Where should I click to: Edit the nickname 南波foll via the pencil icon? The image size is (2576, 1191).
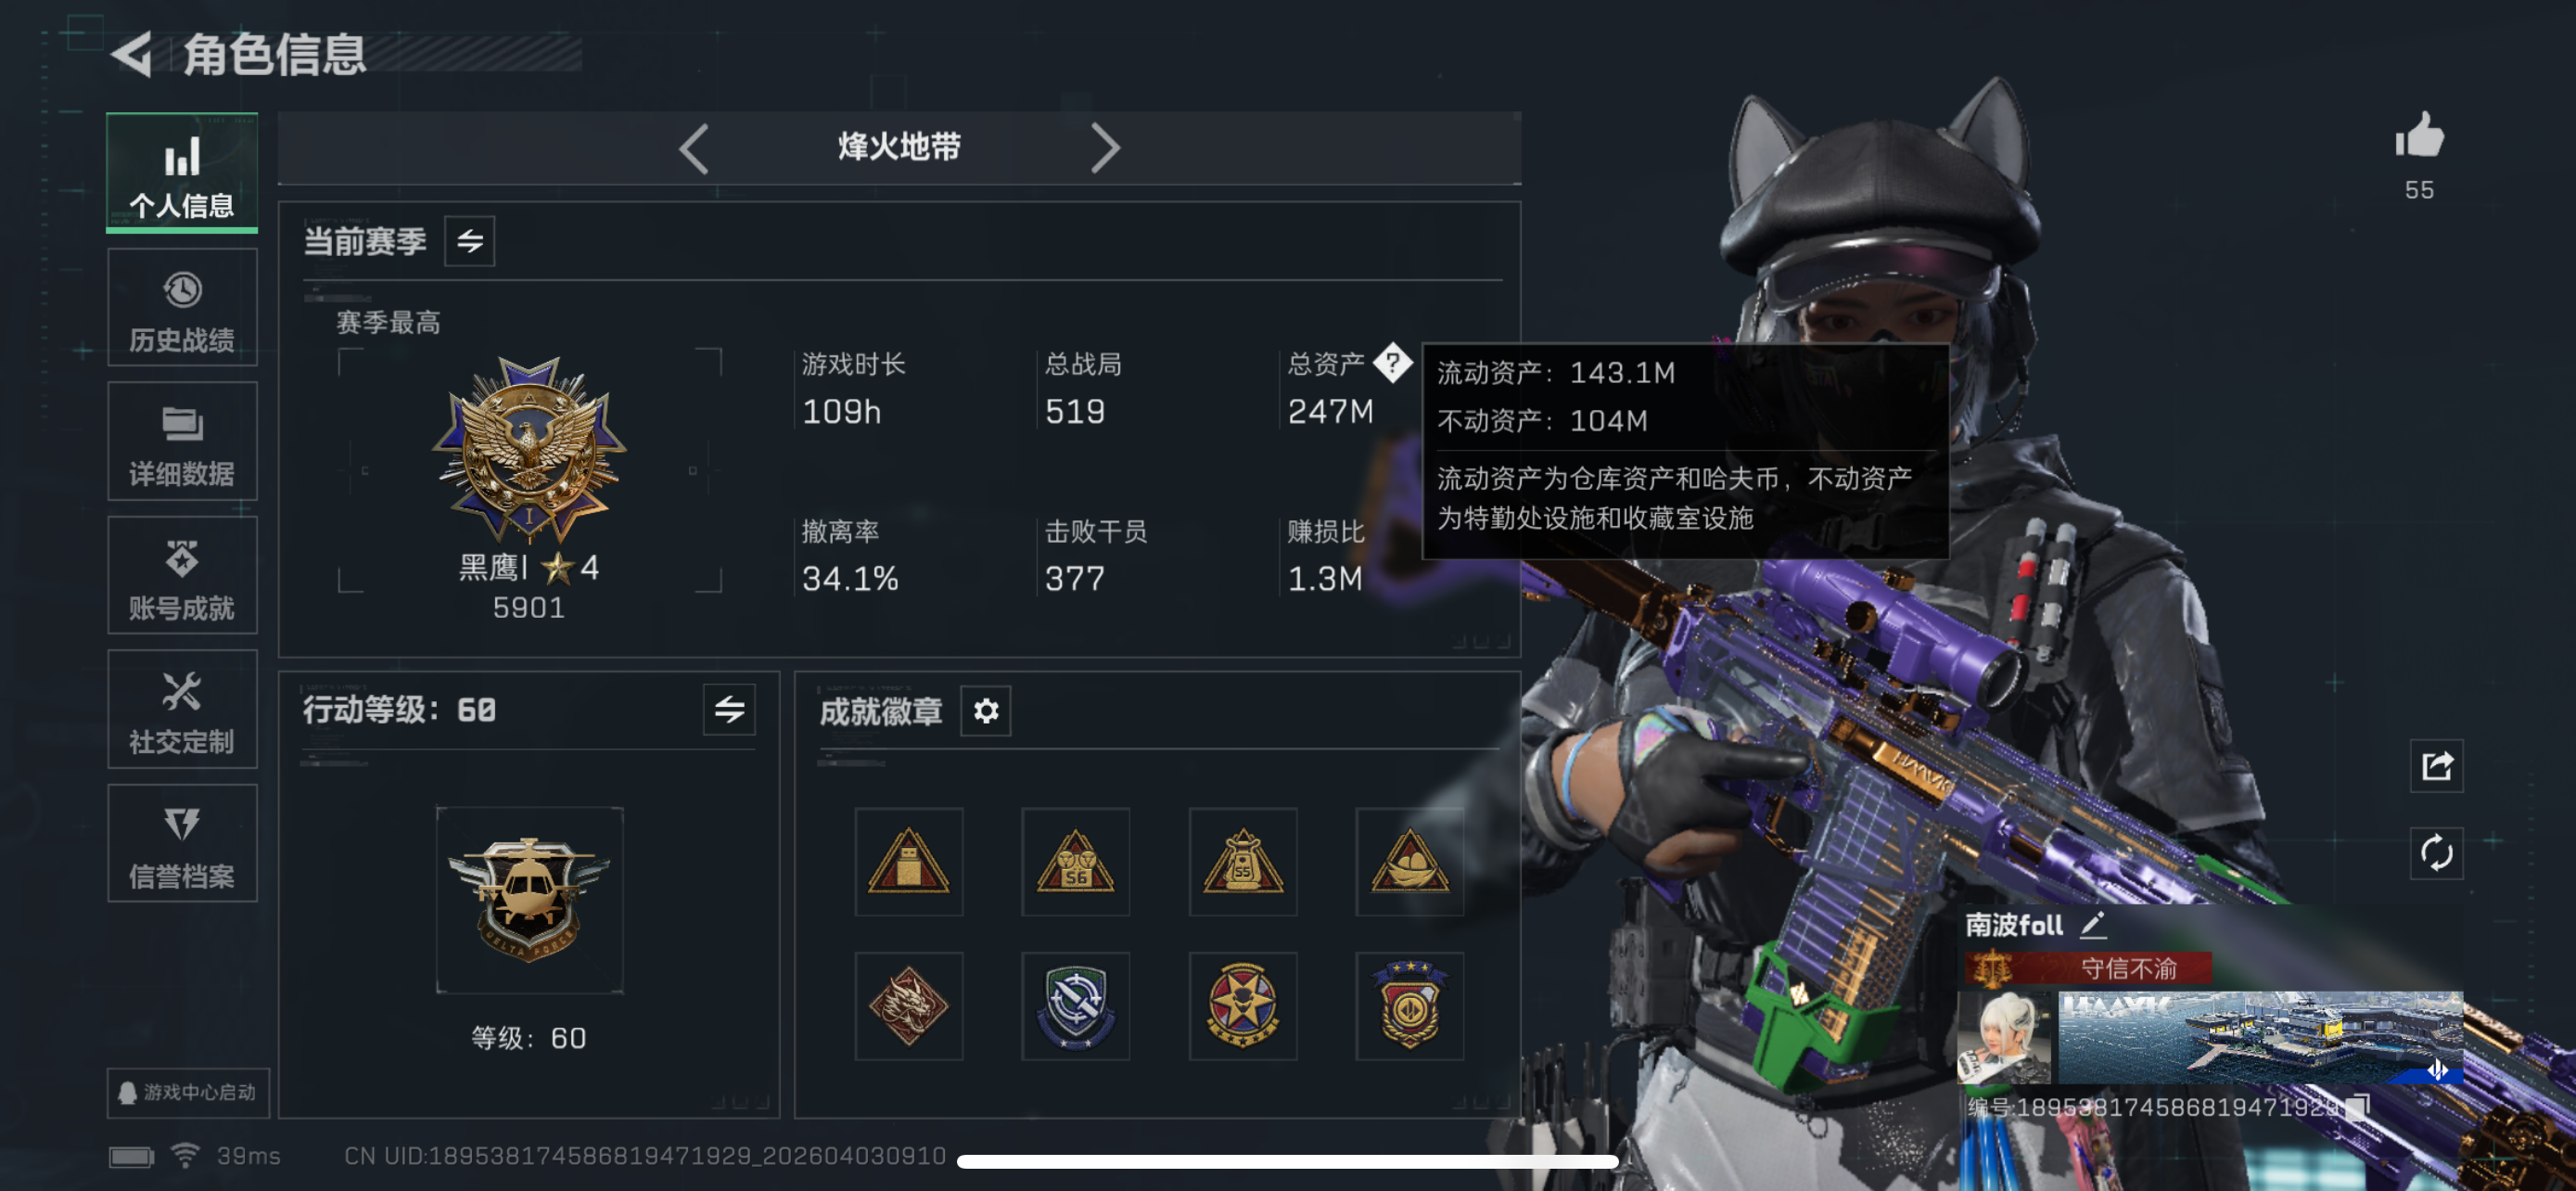2092,925
